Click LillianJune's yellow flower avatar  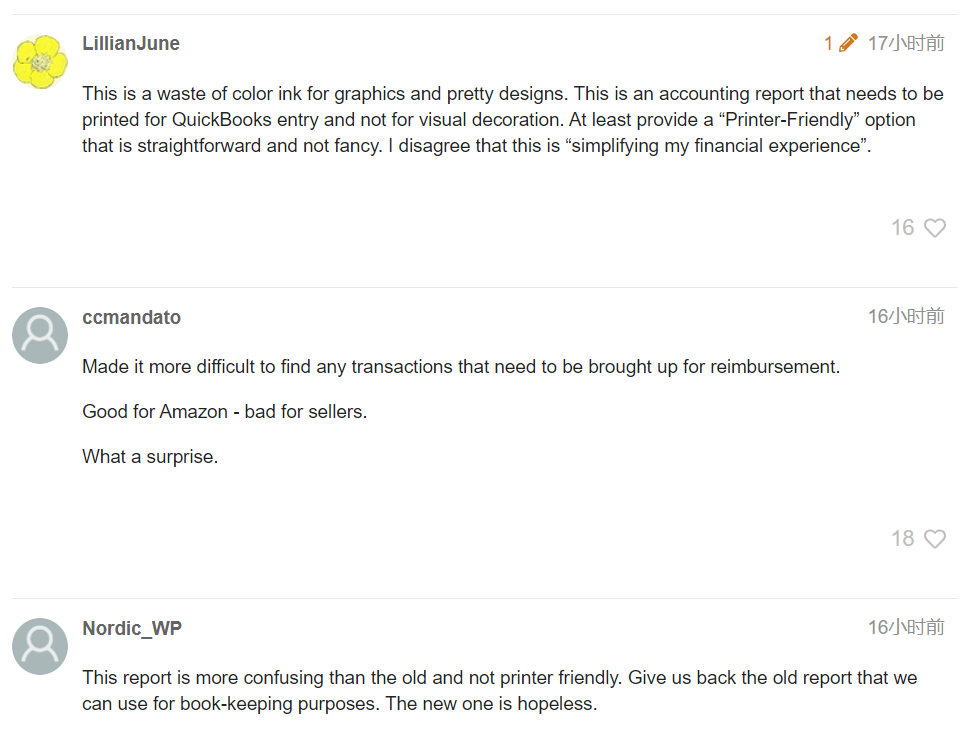[40, 62]
